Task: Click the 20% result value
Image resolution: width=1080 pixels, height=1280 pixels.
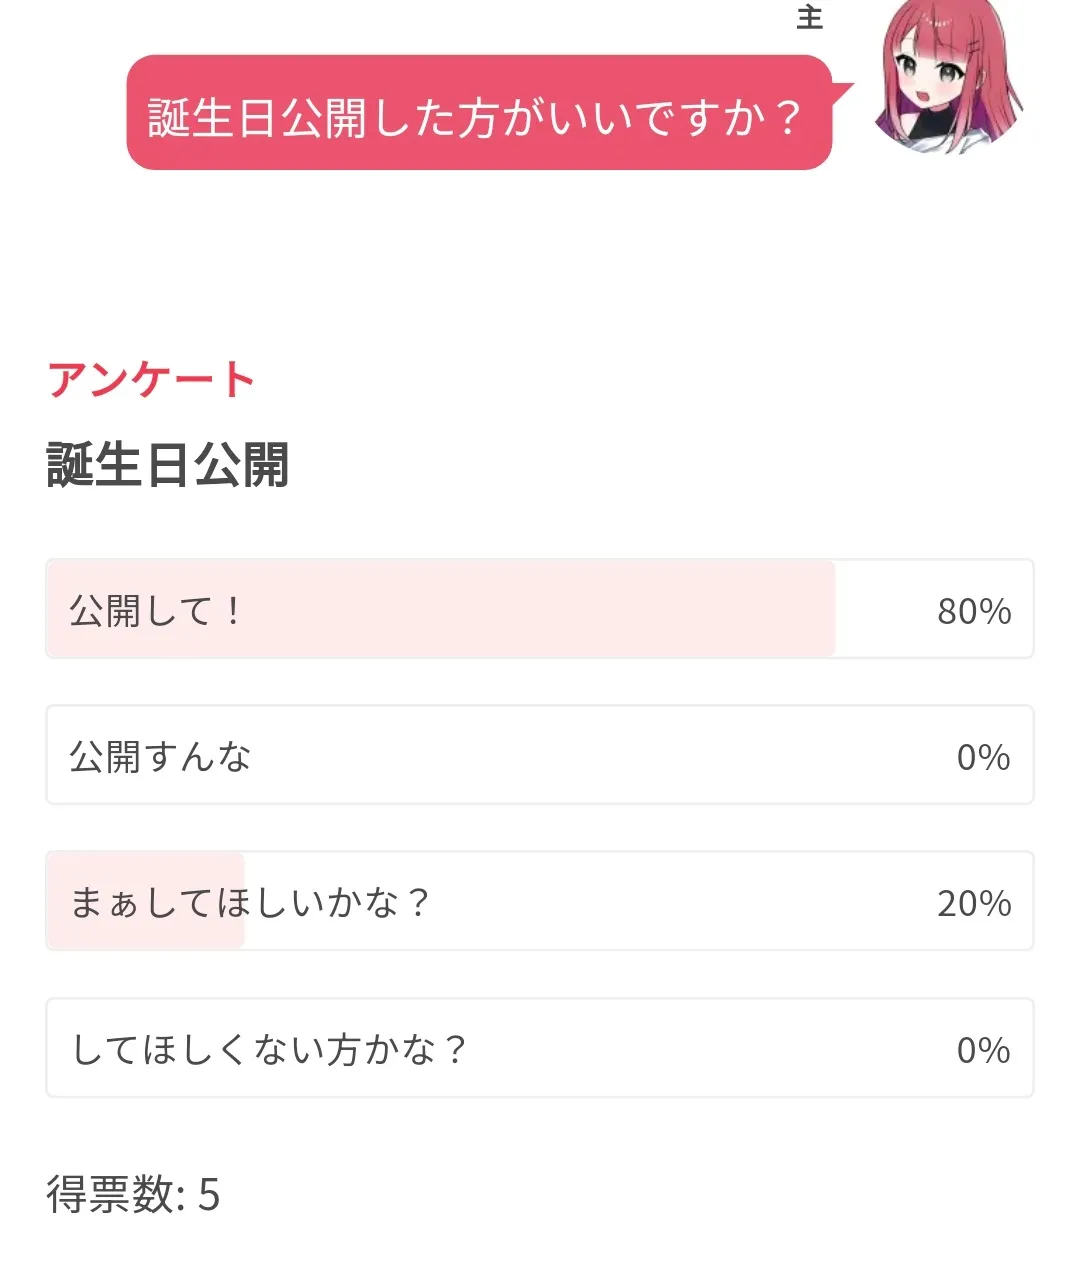Action: (x=973, y=903)
